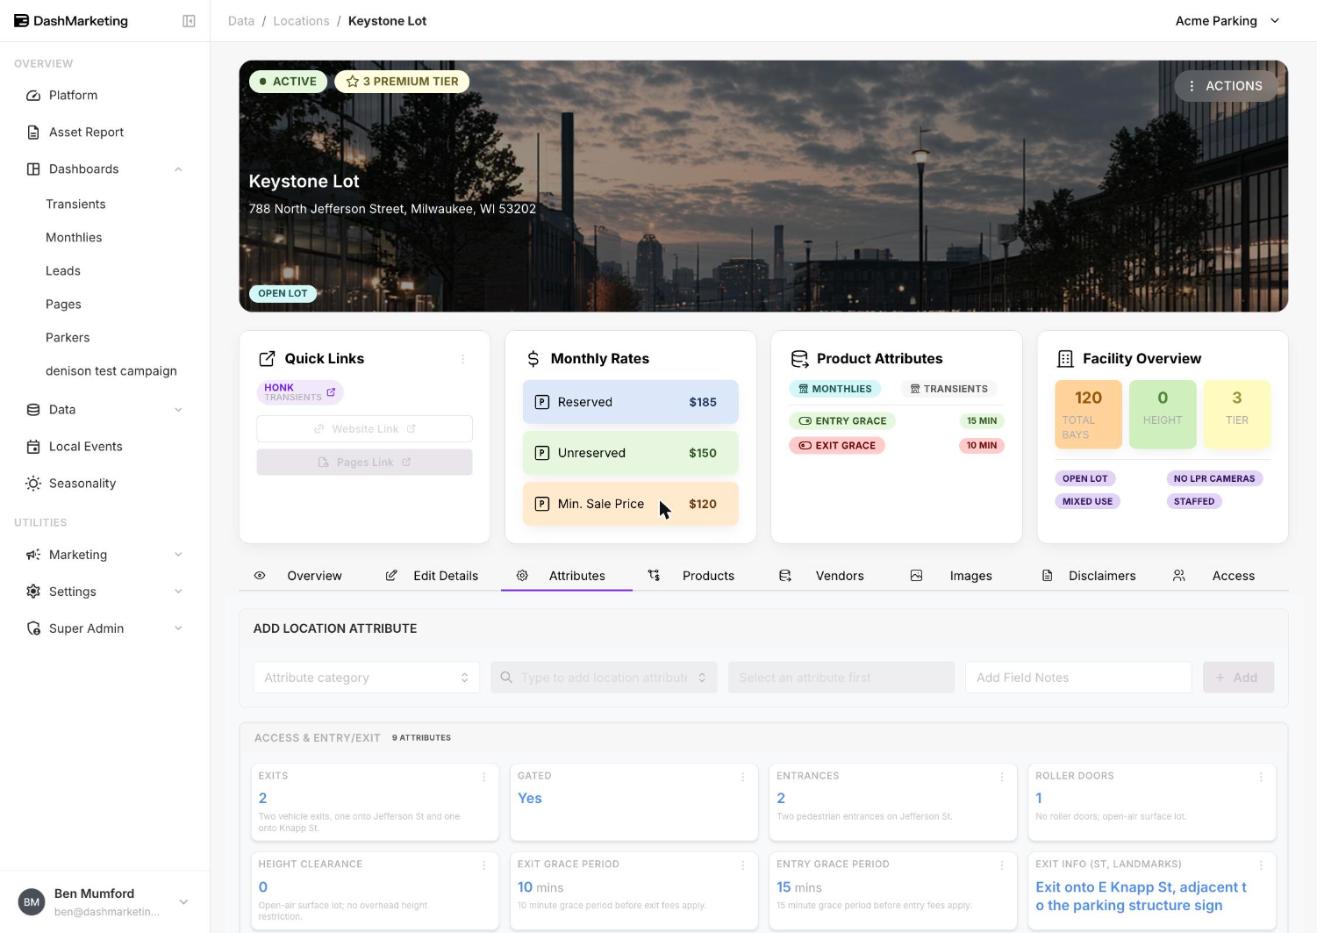Click the DashMarketing logo
This screenshot has width=1317, height=933.
coord(71,21)
